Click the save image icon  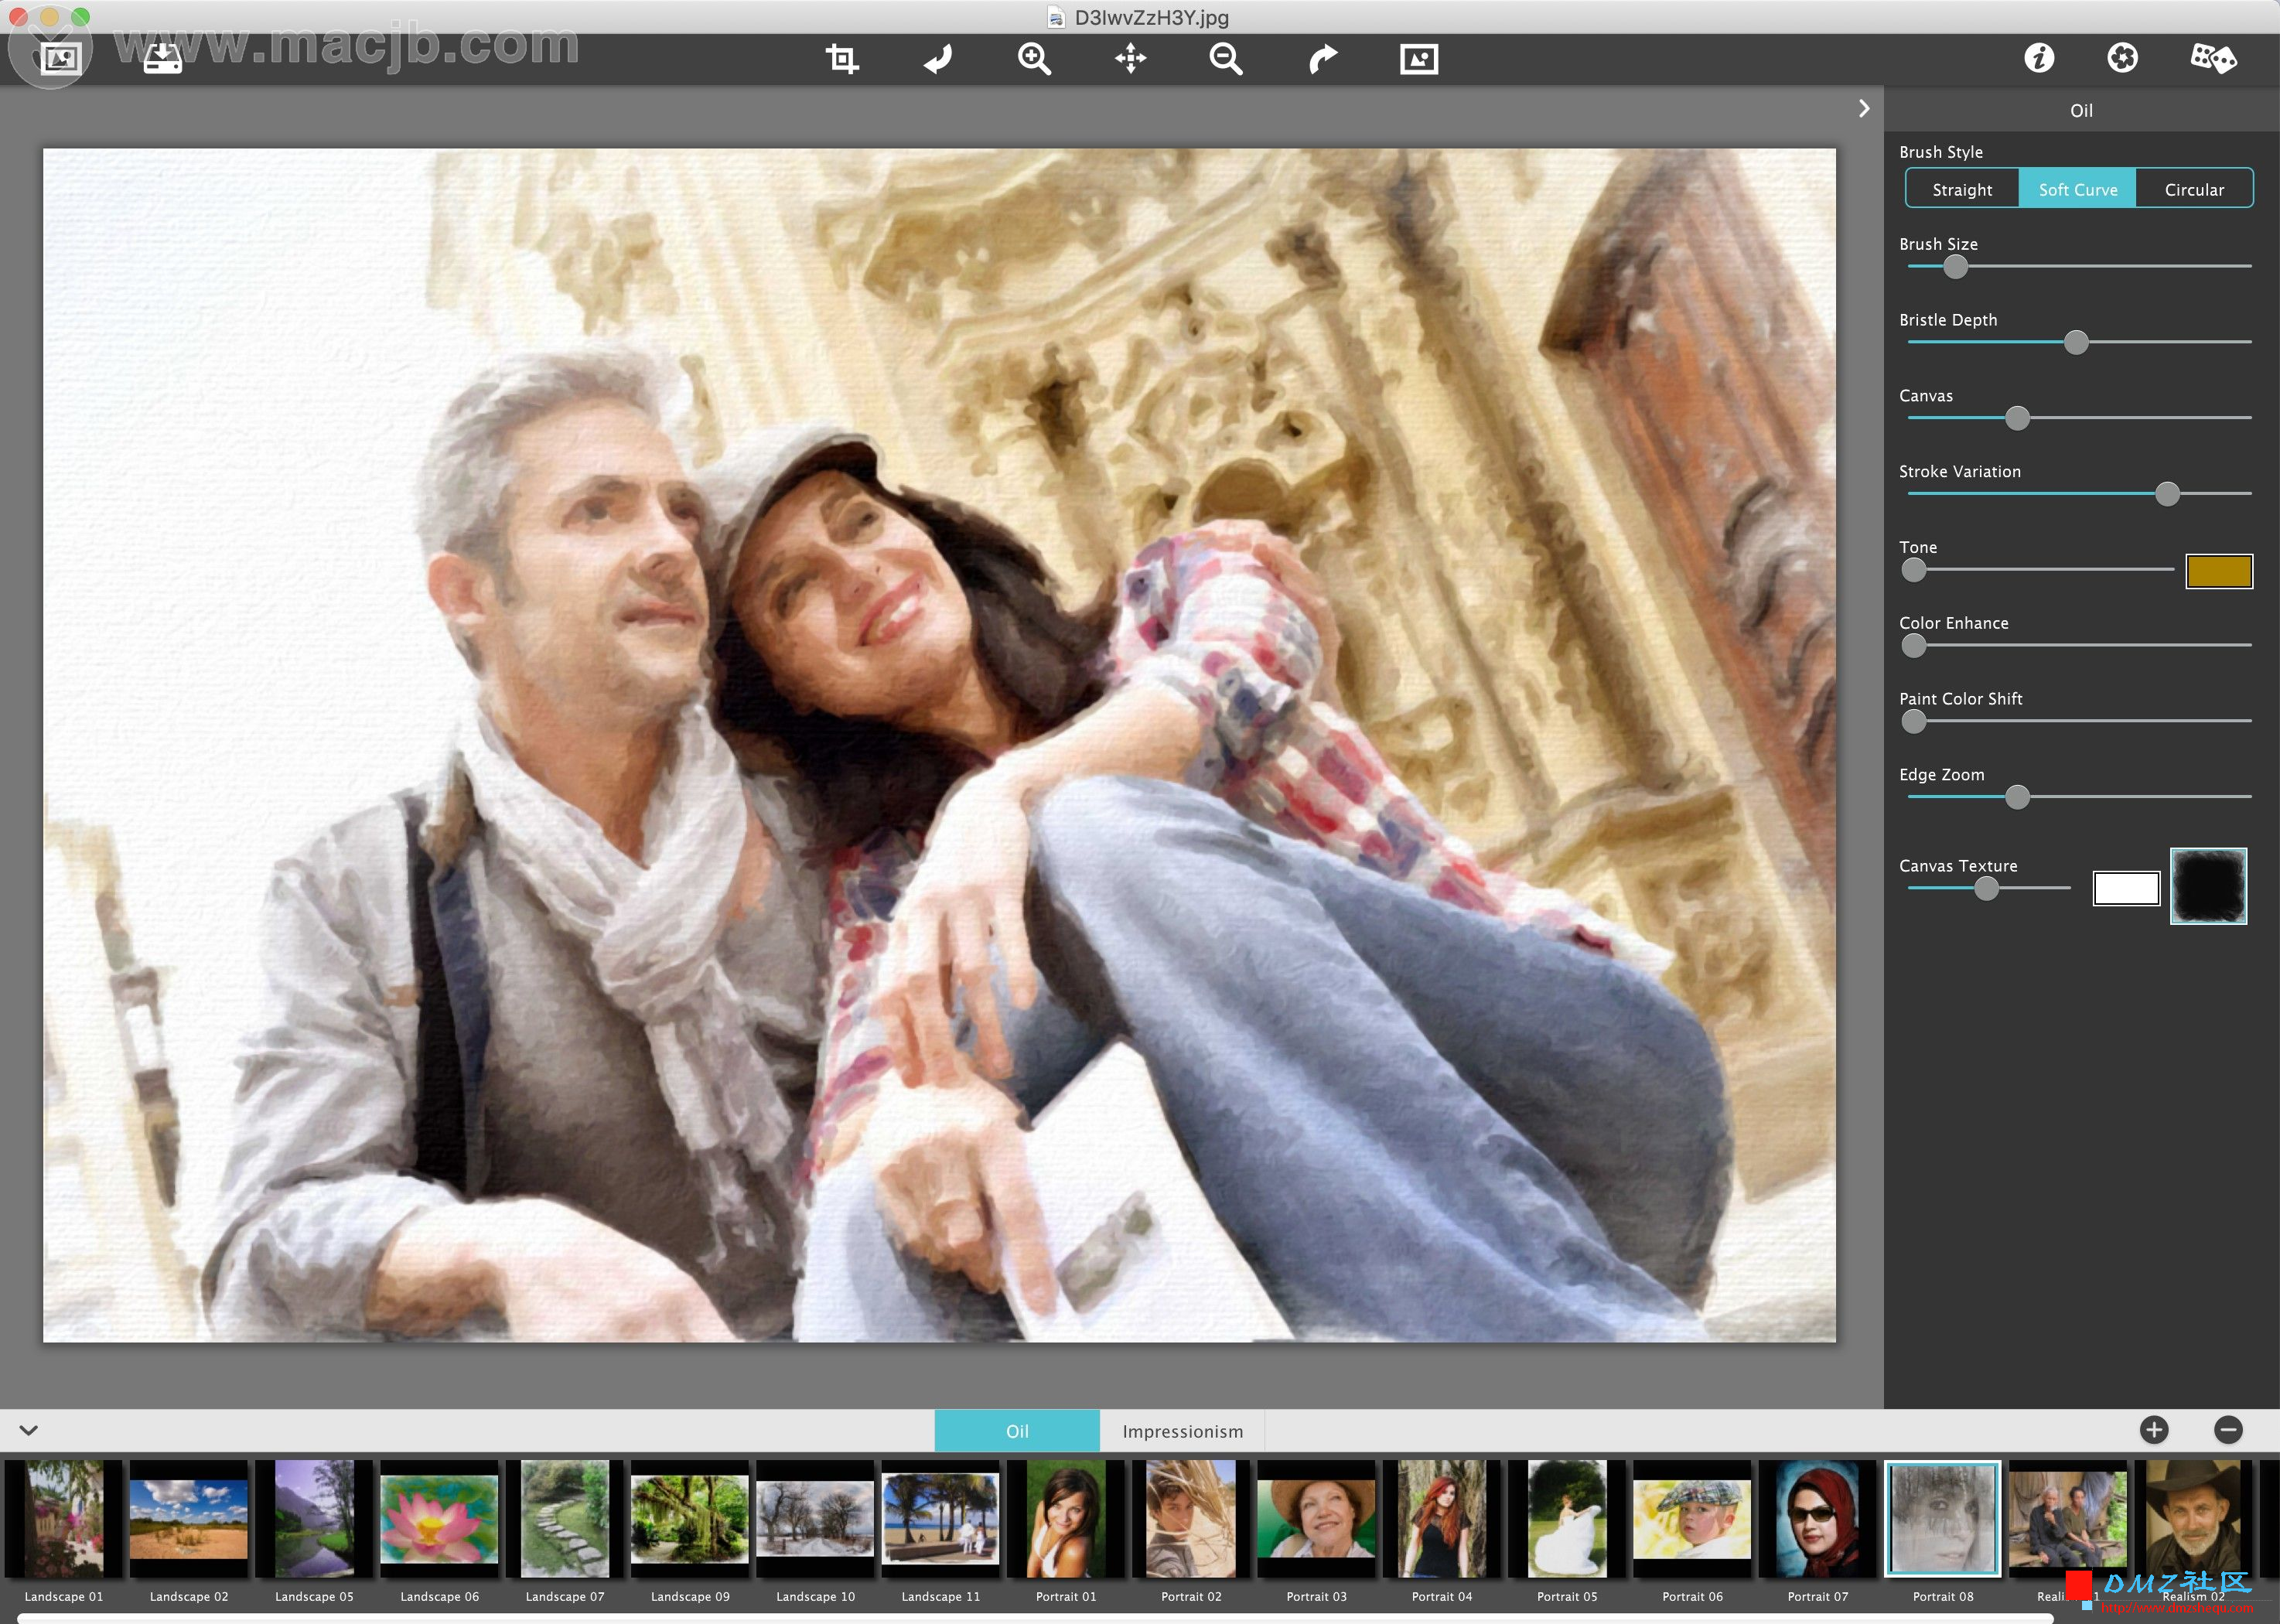[162, 58]
